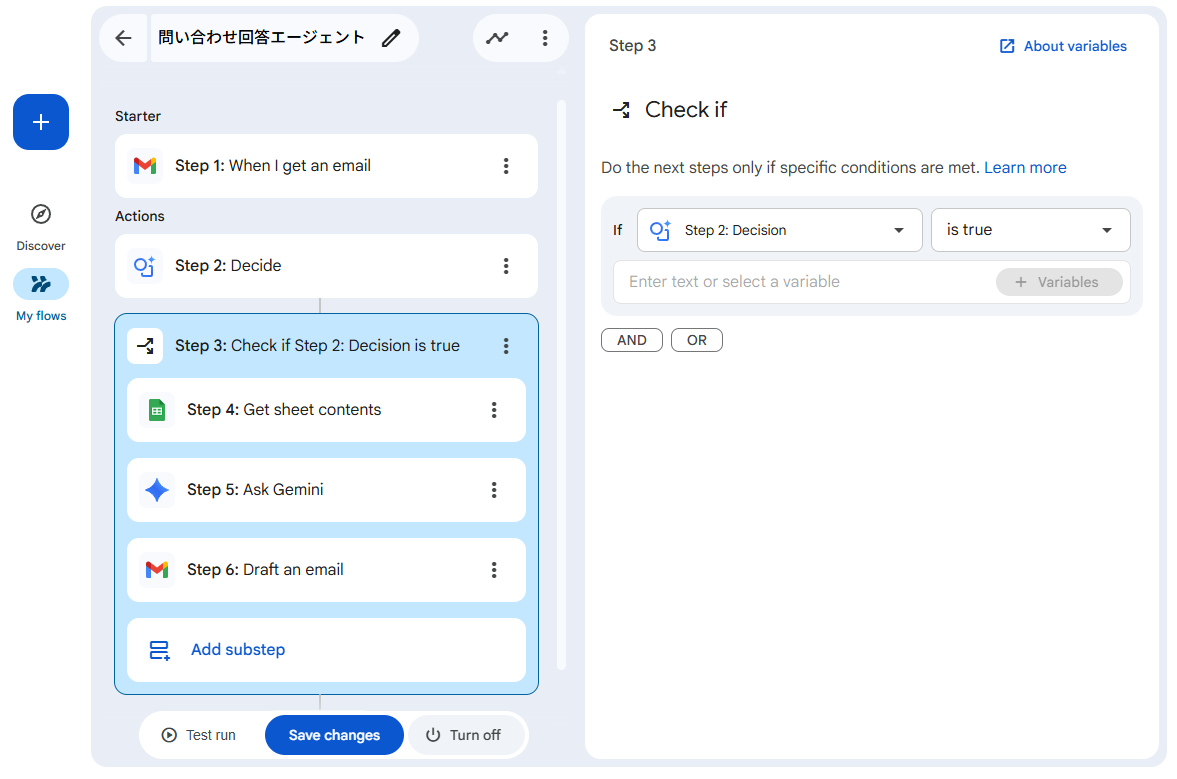
Task: Open the activity chart icon
Action: pos(497,38)
